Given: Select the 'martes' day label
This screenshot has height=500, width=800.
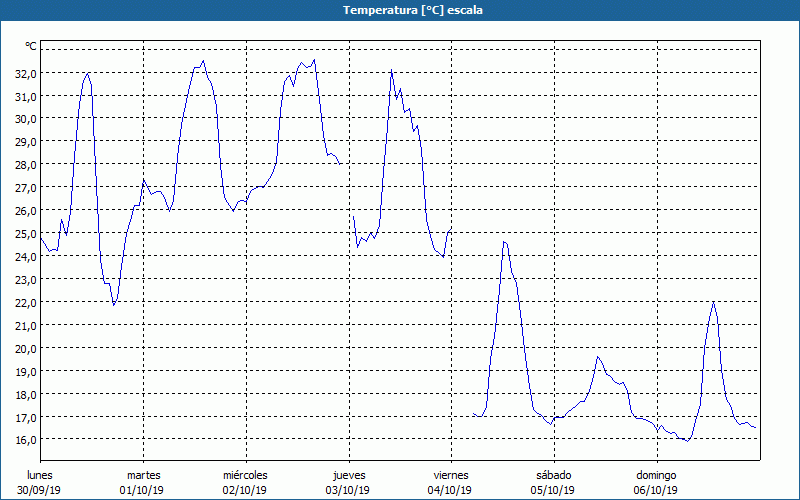Looking at the screenshot, I should click(x=144, y=475).
